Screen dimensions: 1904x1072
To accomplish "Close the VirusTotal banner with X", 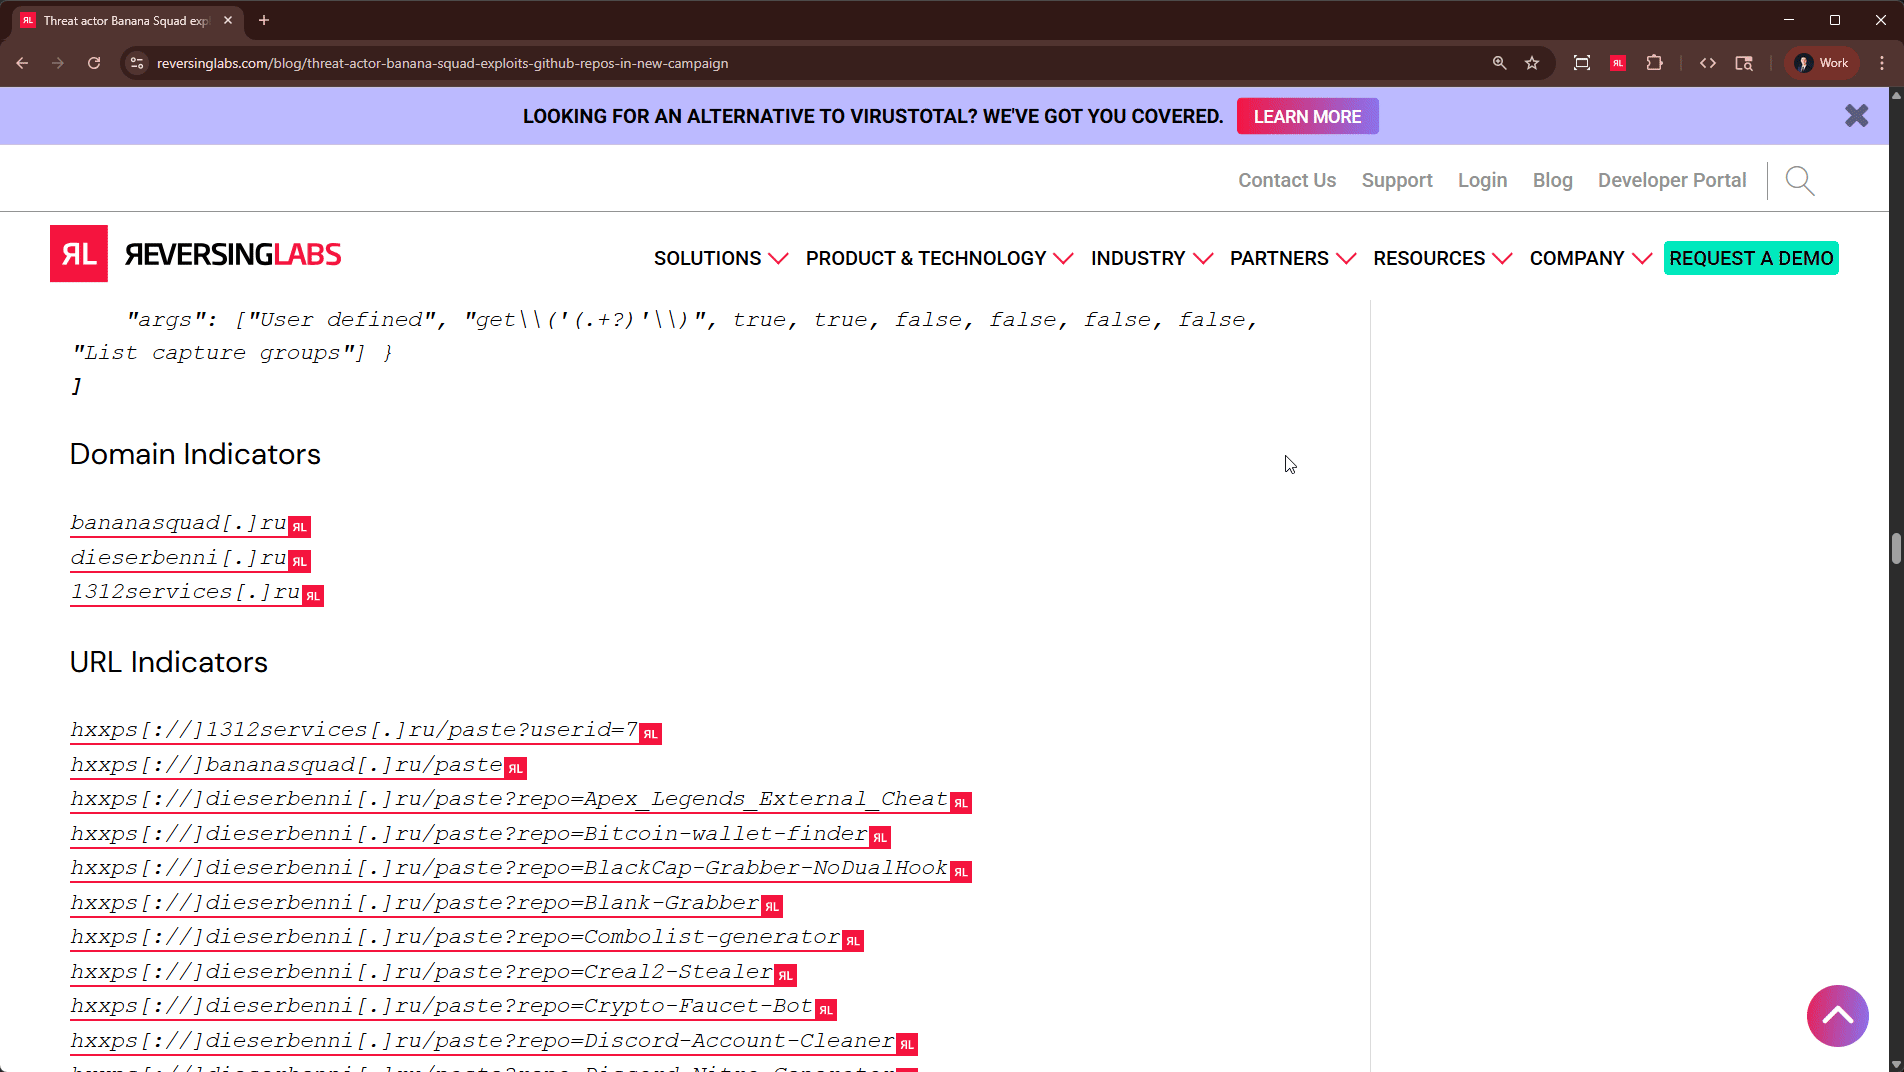I will [1857, 116].
